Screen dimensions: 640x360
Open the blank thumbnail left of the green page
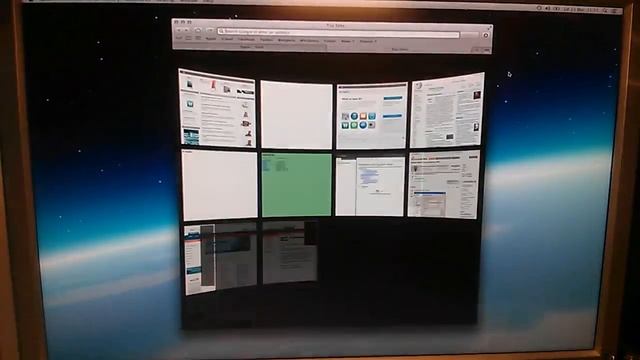click(x=220, y=185)
